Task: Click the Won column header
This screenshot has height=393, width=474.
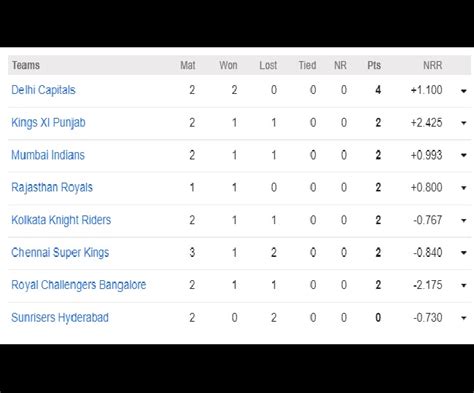Action: pyautogui.click(x=228, y=65)
